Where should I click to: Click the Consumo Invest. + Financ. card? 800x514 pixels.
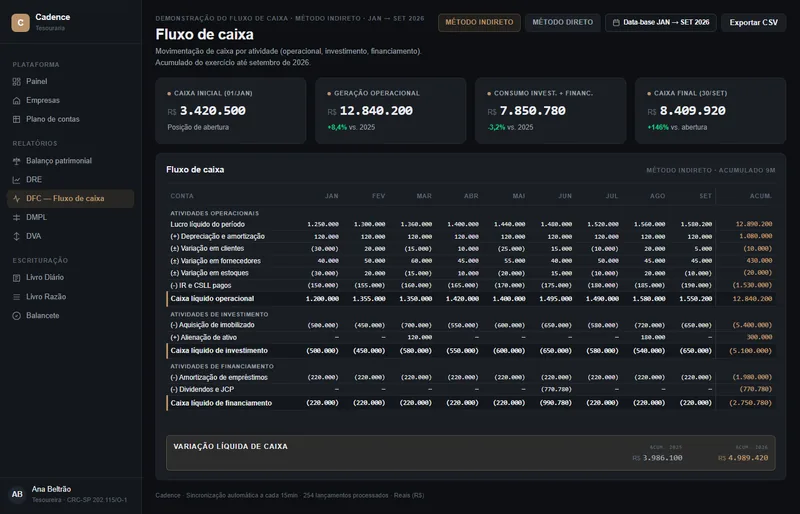click(551, 111)
